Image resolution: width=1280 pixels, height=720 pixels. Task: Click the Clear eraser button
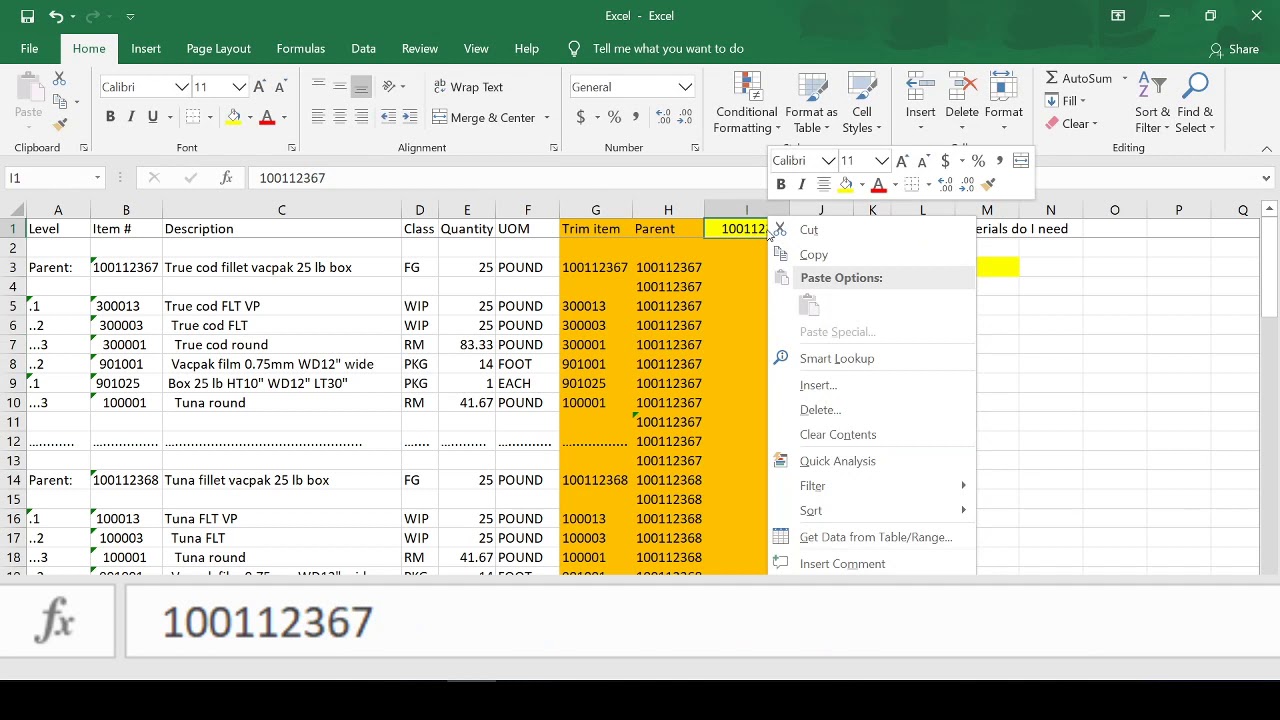[1072, 124]
